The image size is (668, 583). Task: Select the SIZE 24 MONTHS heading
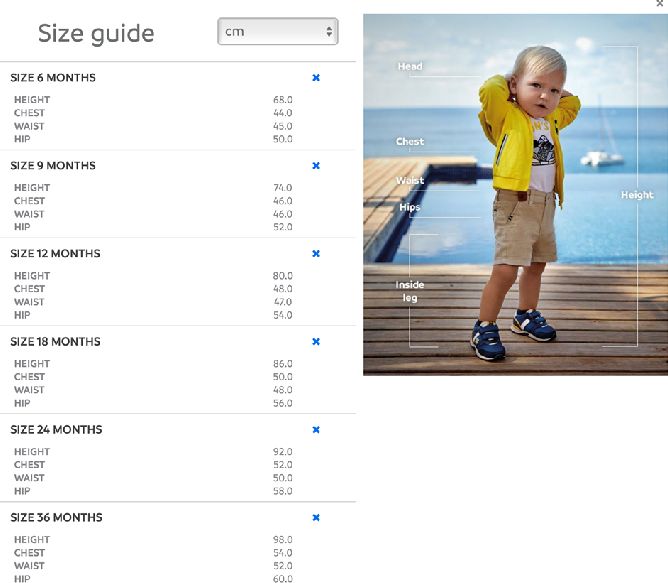click(56, 430)
